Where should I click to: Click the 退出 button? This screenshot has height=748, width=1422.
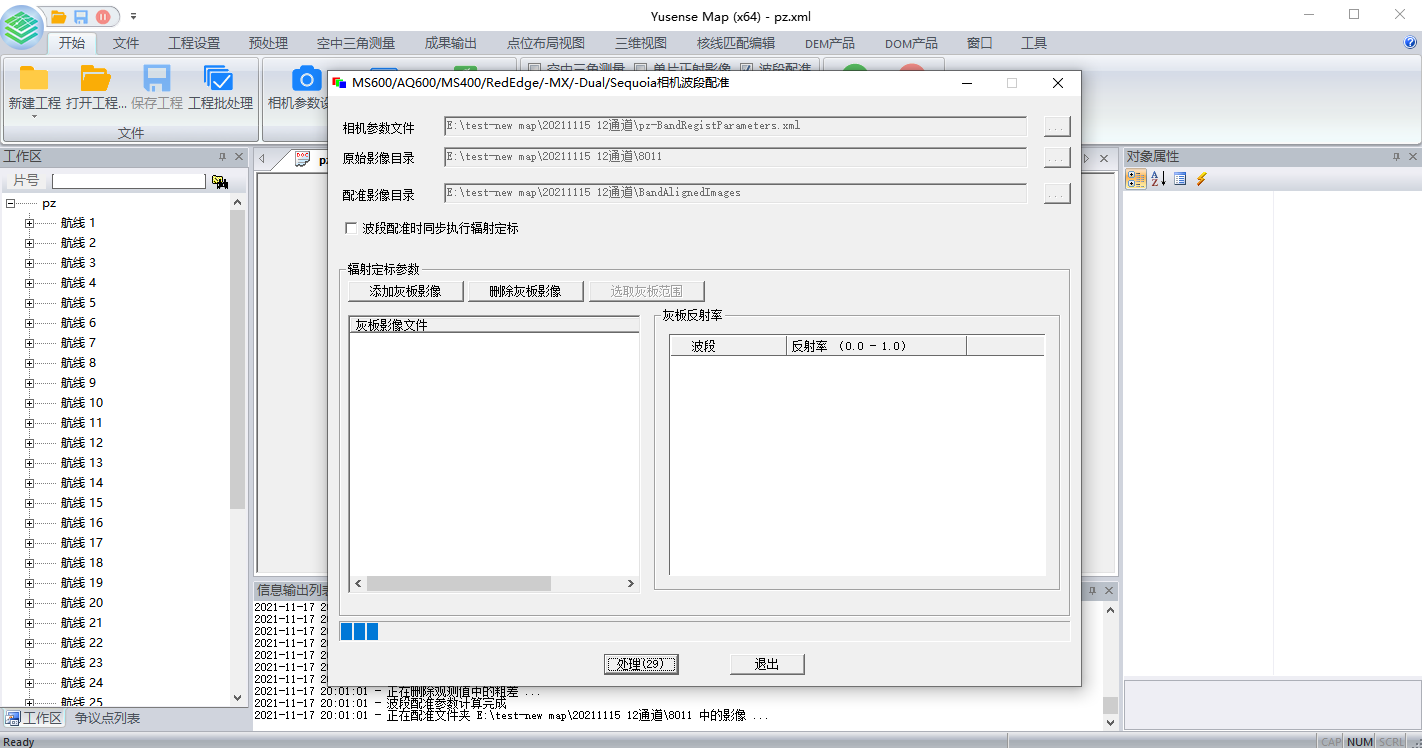767,664
